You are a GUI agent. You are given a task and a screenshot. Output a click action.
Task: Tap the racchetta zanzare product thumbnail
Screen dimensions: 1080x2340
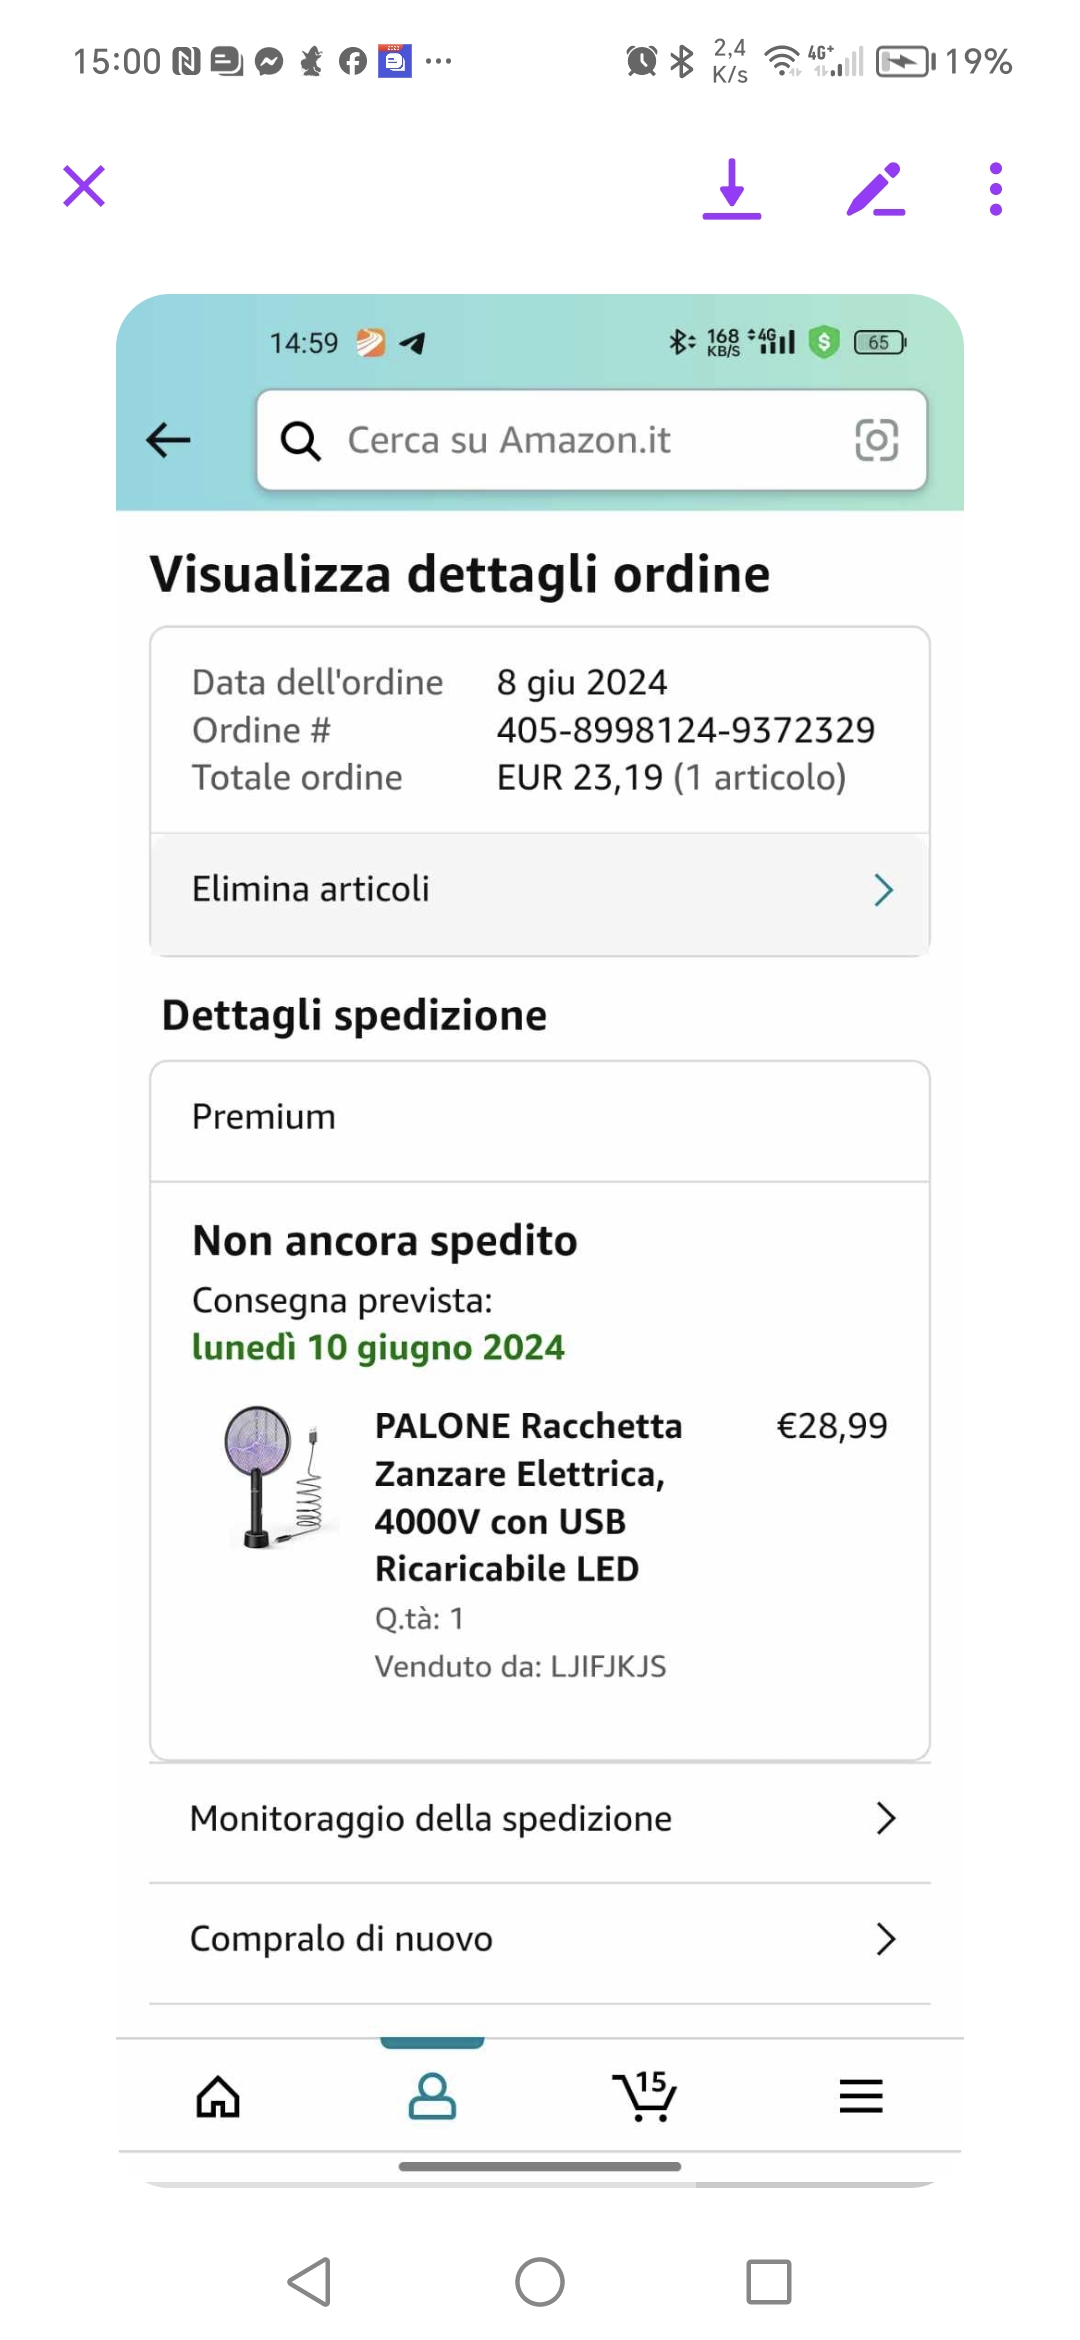tap(274, 1476)
